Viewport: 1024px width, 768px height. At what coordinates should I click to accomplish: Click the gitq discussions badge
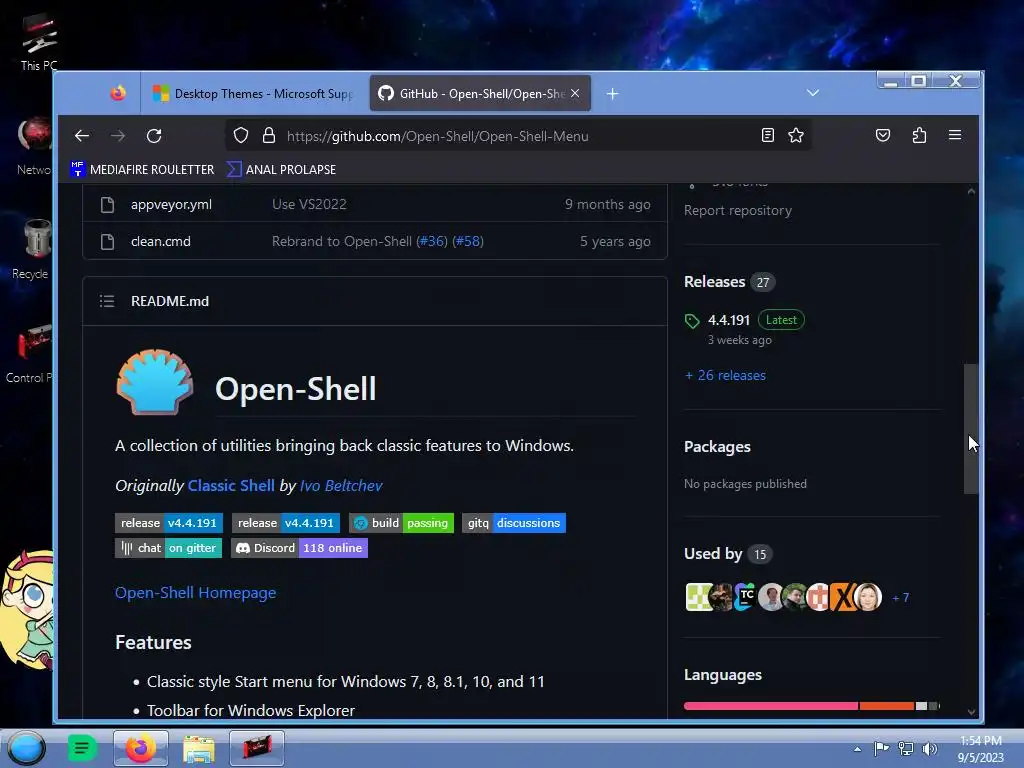[x=514, y=522]
